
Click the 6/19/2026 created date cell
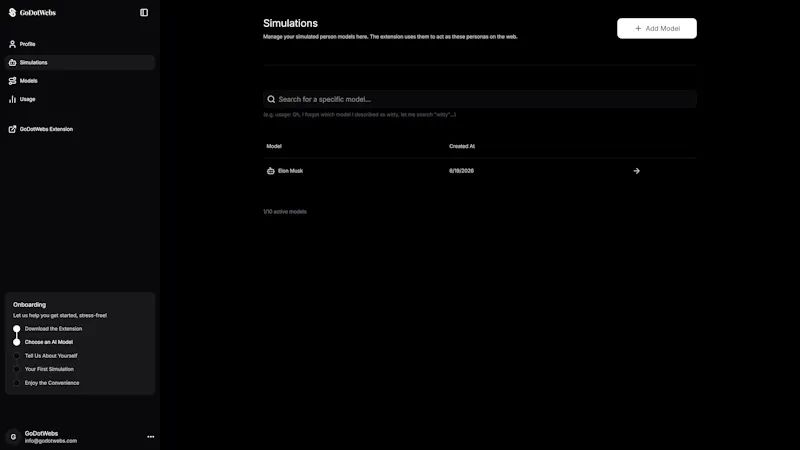point(461,171)
